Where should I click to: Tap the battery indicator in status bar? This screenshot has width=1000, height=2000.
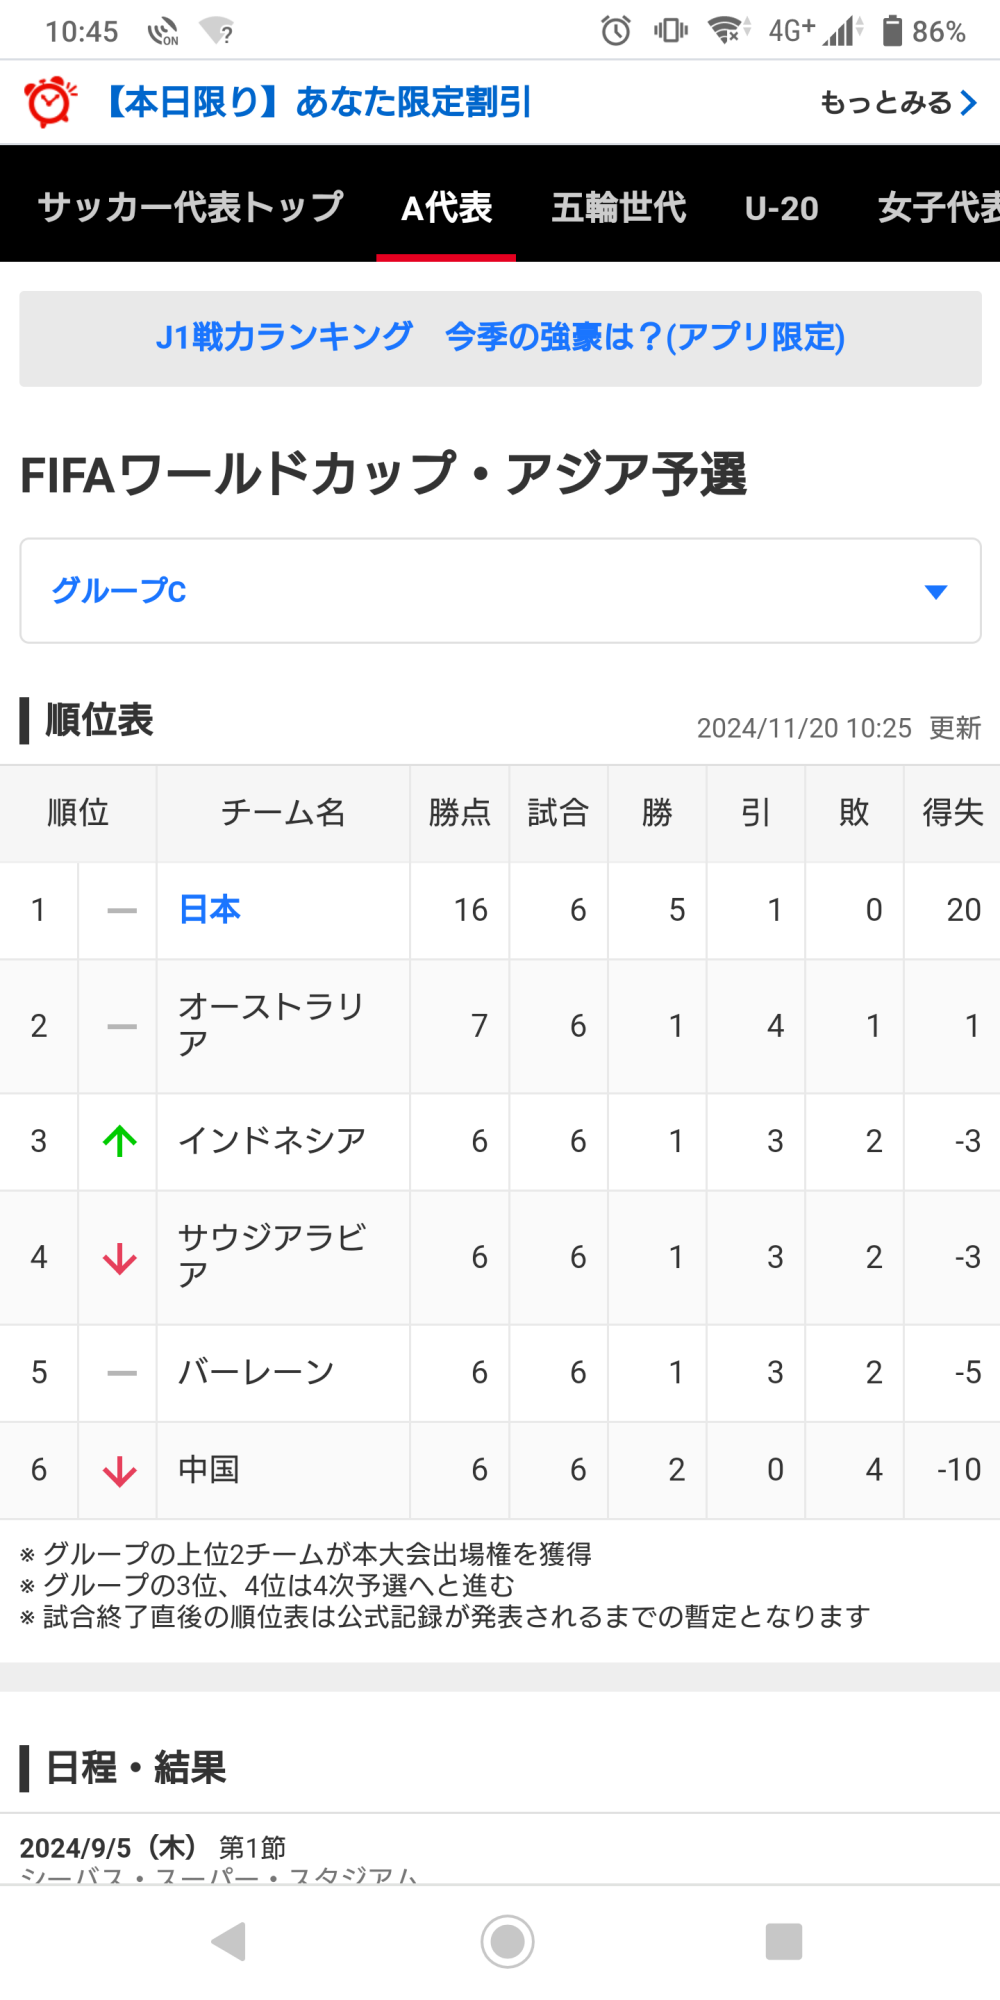pyautogui.click(x=892, y=31)
